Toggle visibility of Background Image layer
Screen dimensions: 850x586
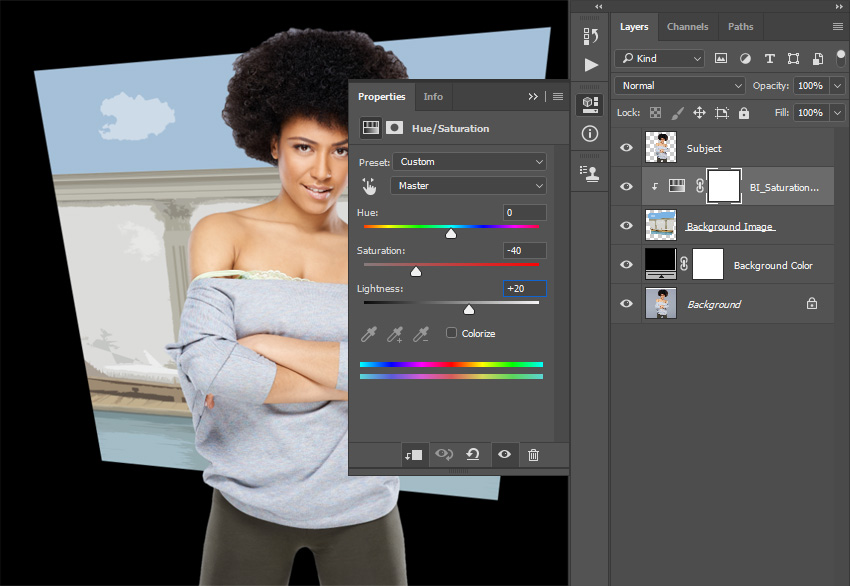click(627, 226)
